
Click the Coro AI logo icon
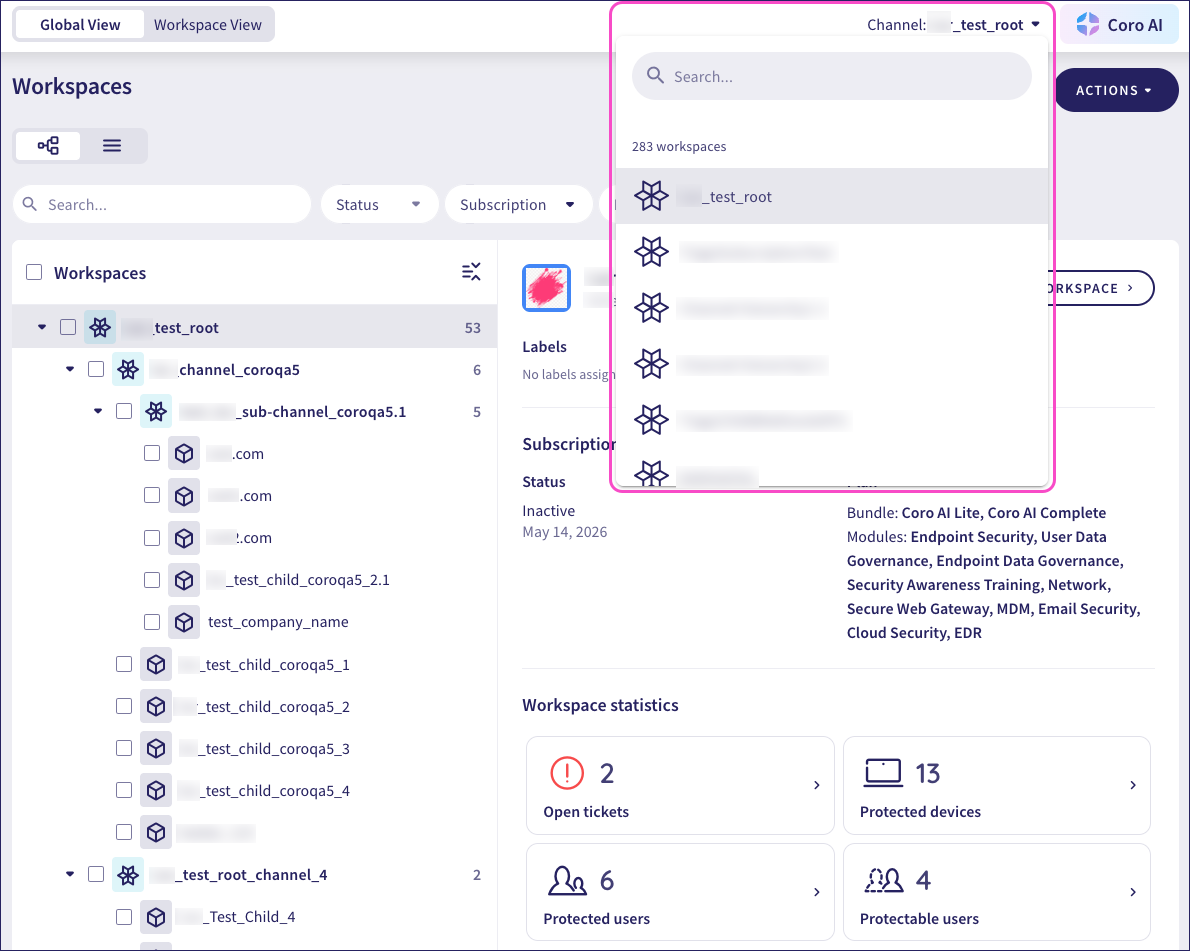click(x=1088, y=24)
